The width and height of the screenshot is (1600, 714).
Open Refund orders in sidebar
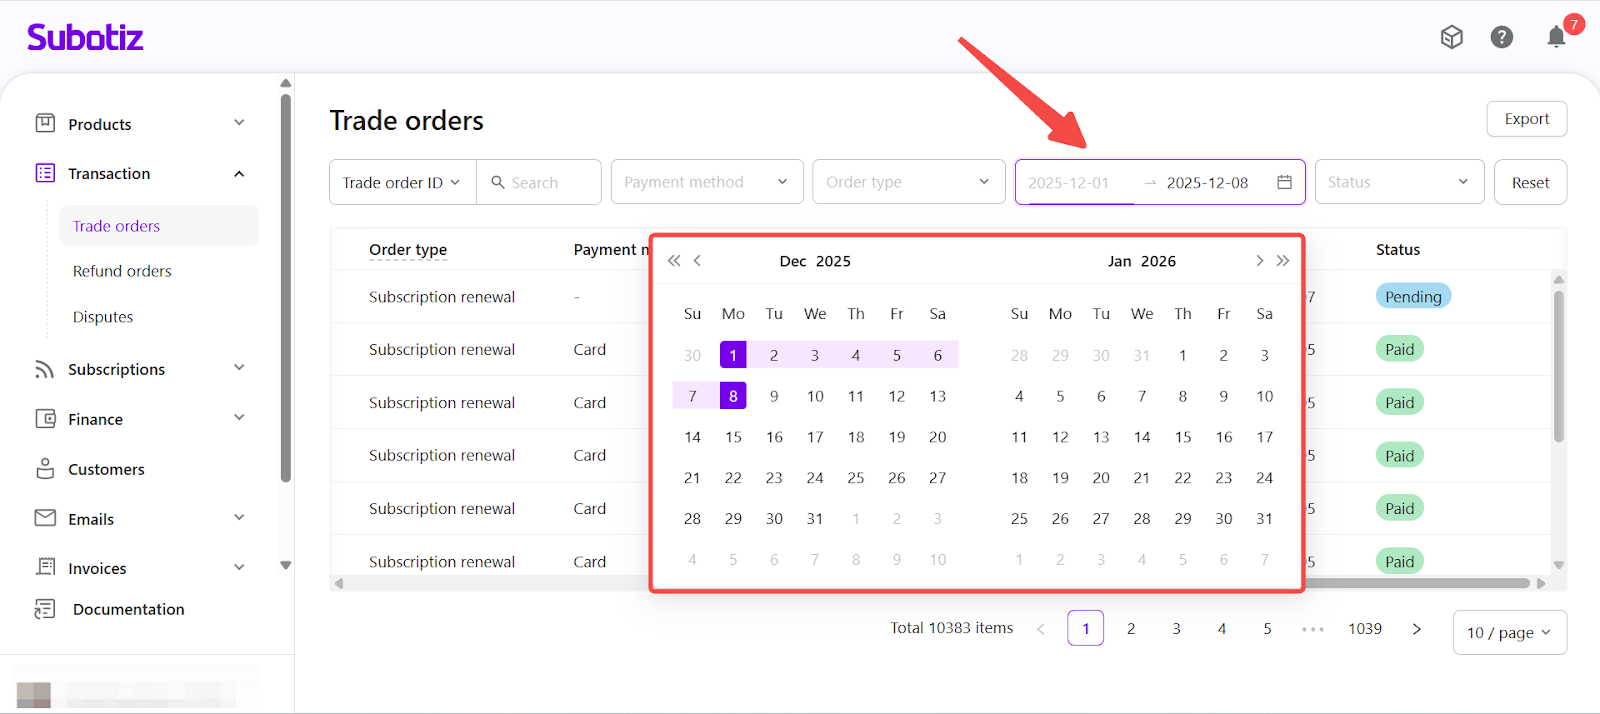point(122,271)
